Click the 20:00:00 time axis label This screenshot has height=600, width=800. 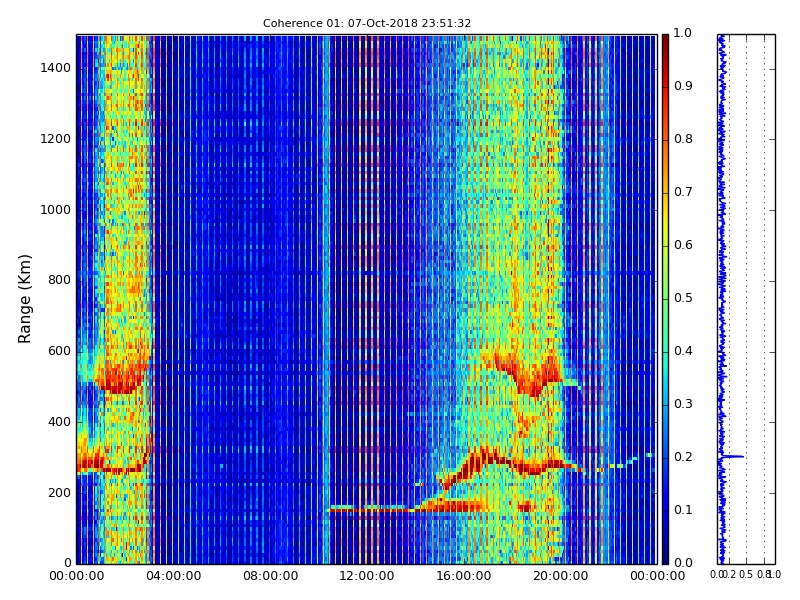(x=561, y=576)
